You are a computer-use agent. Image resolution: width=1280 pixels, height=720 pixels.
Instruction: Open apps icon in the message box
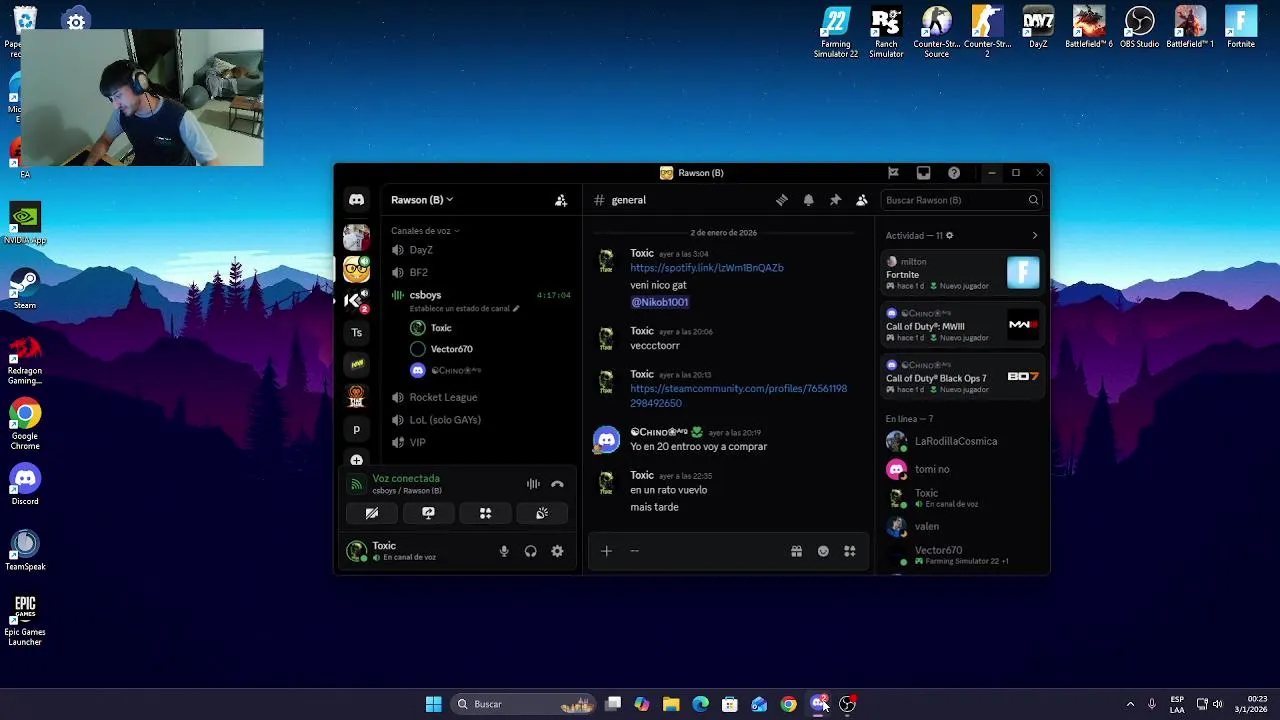coord(850,551)
